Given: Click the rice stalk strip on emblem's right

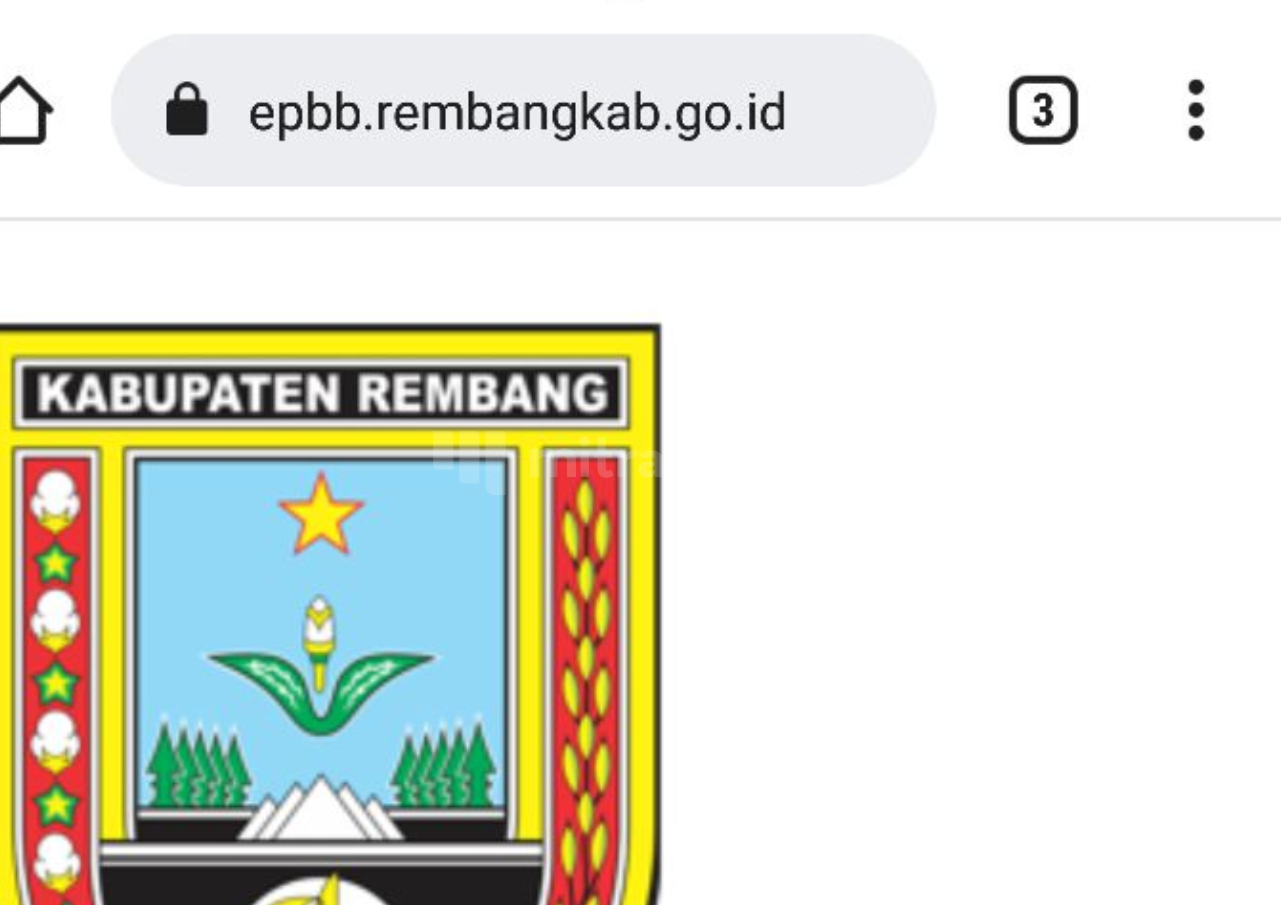Looking at the screenshot, I should (x=586, y=680).
